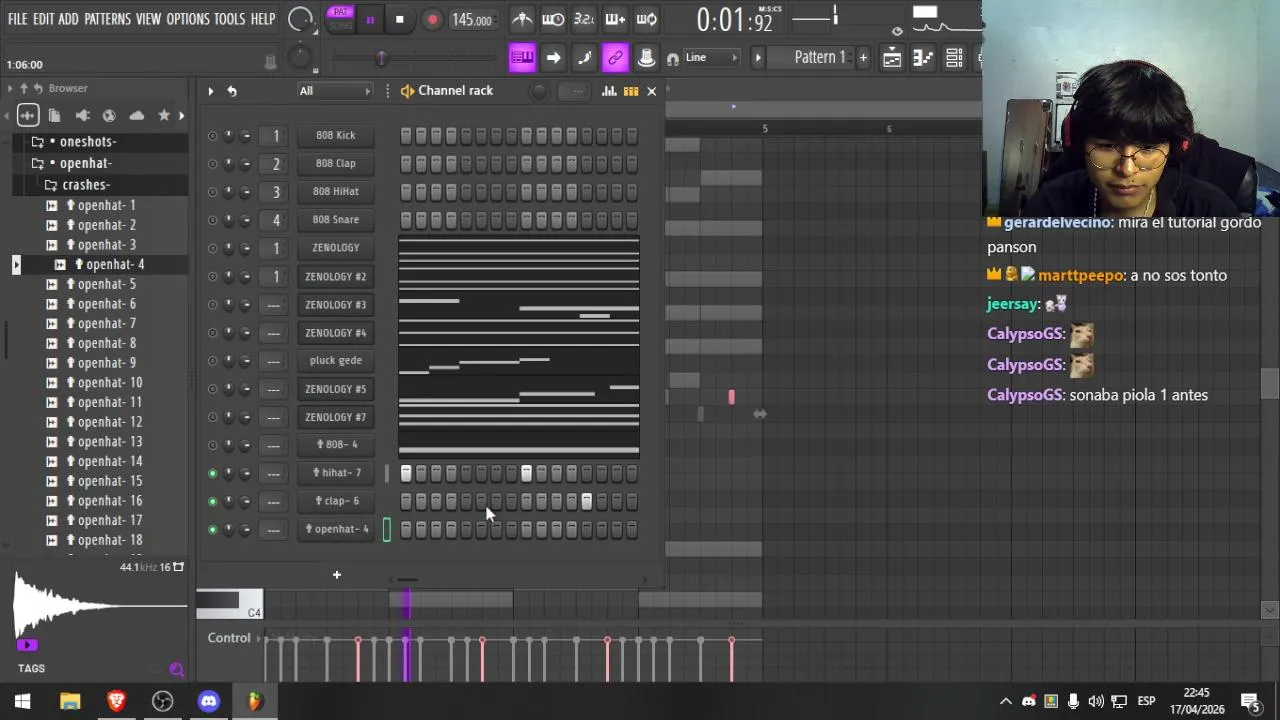This screenshot has height=720, width=1280.
Task: Toggle the Channel rack step/piano-roll view icon
Action: [631, 91]
